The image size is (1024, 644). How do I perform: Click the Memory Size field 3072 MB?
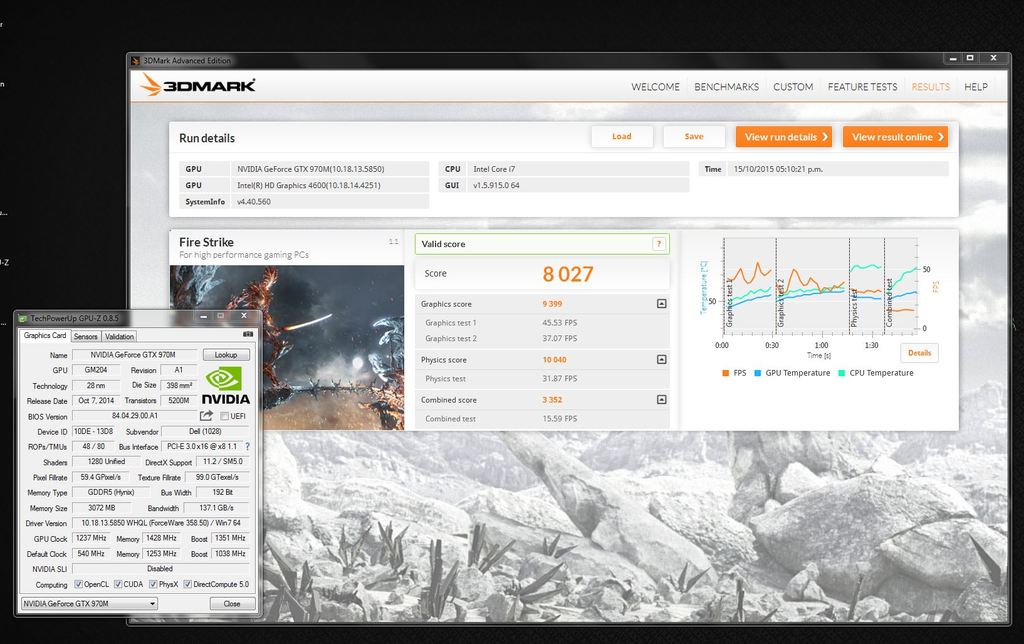coord(101,507)
